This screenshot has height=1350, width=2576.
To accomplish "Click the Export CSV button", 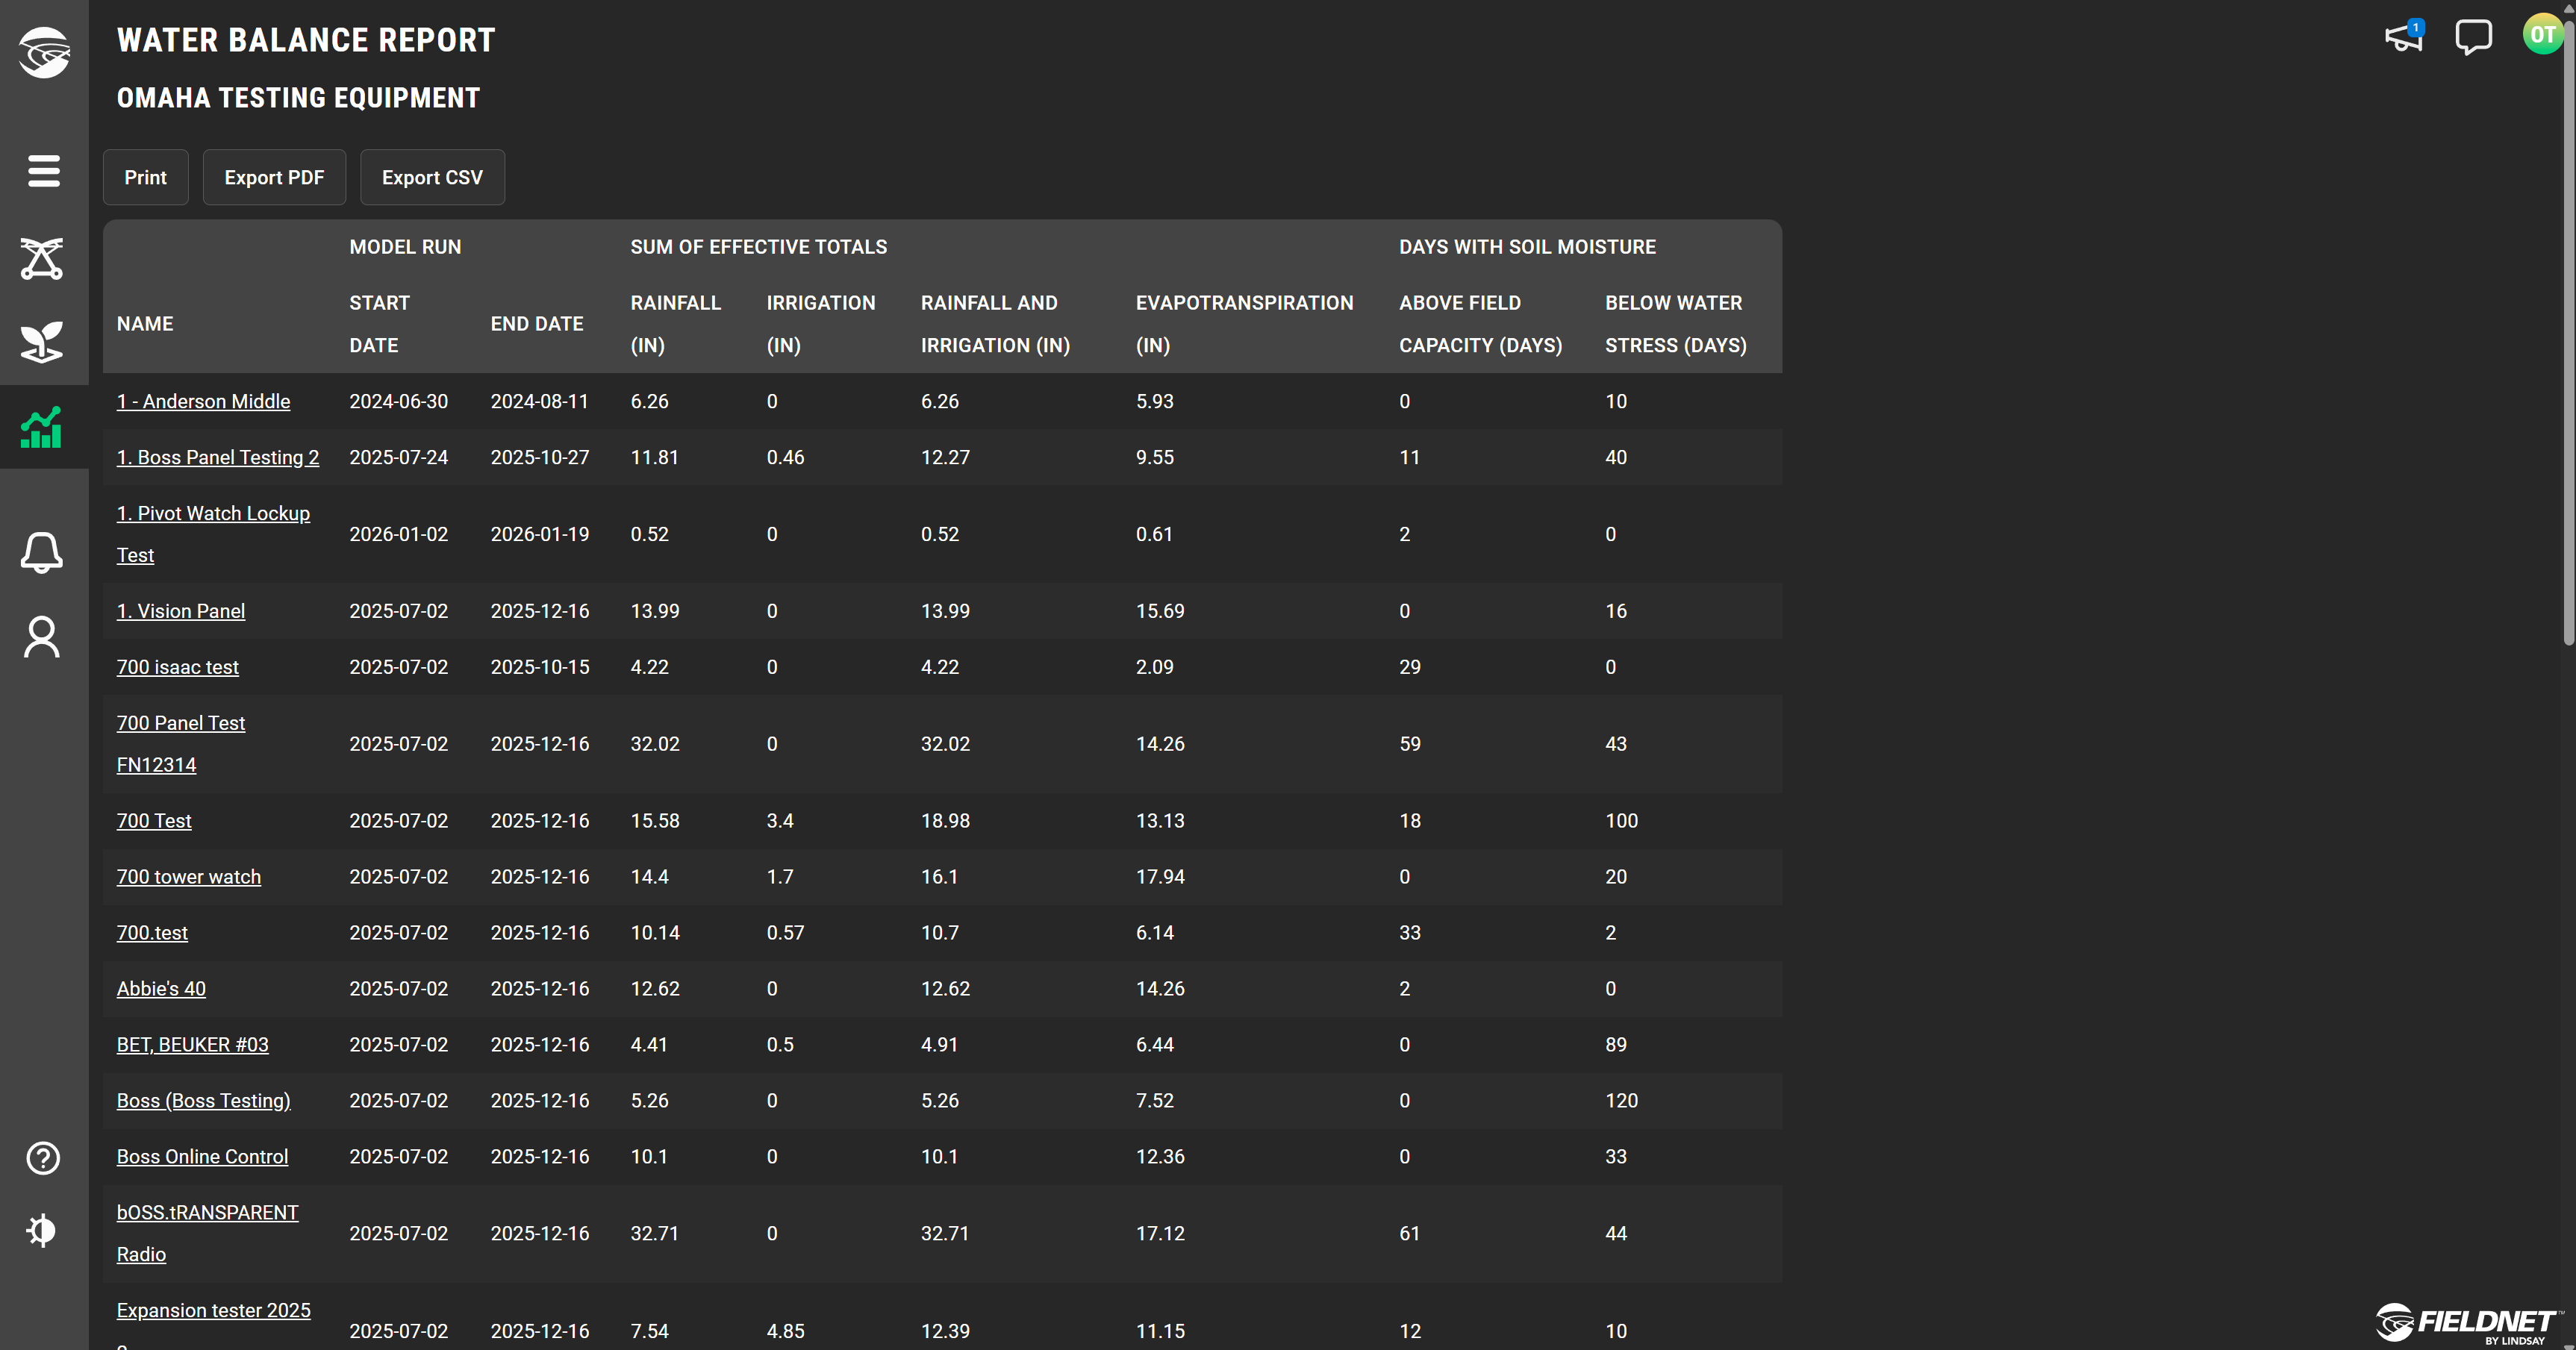I will [432, 177].
